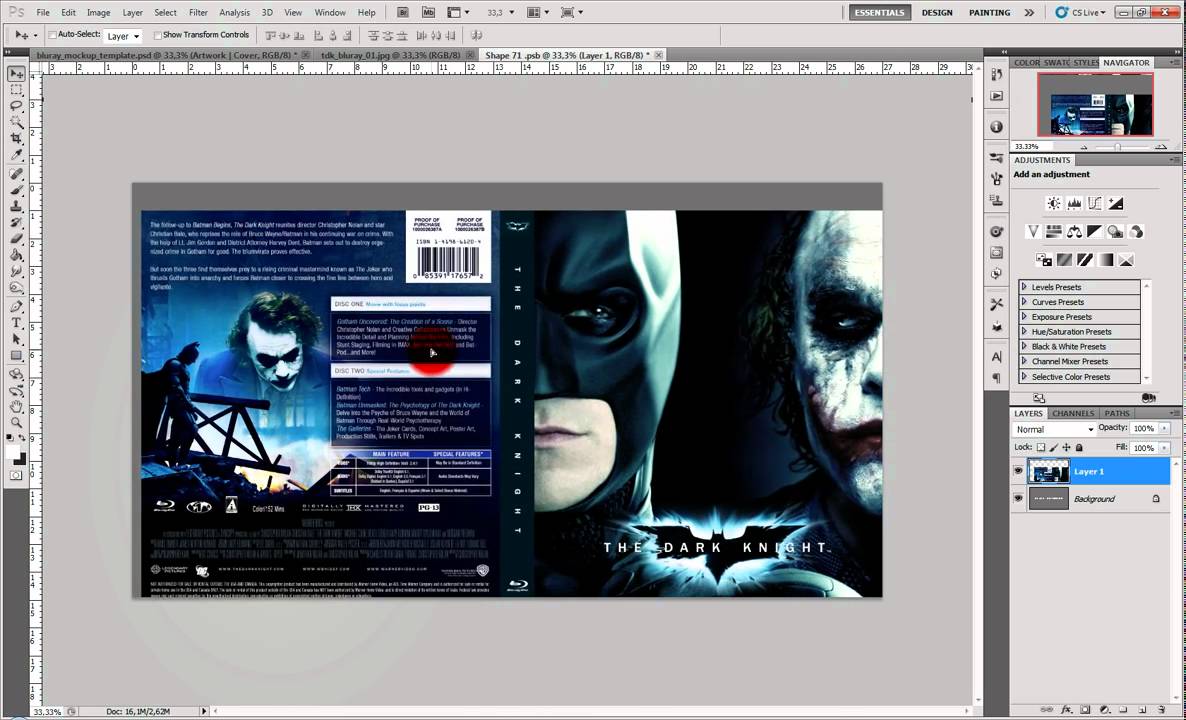The image size is (1186, 720).
Task: Select the Brush tool
Action: point(16,191)
